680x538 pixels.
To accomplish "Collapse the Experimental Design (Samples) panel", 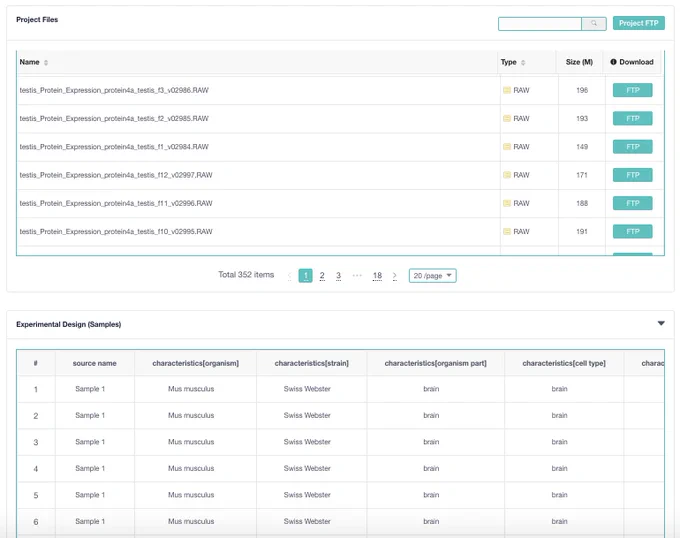I will [661, 323].
